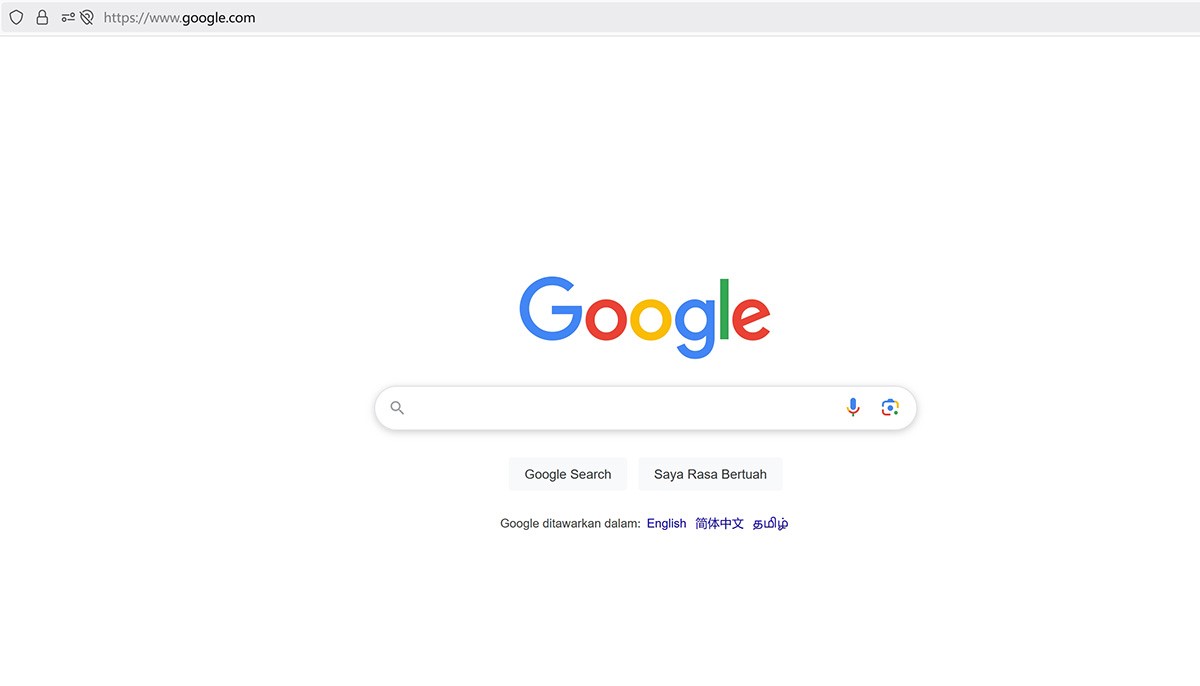Image resolution: width=1200 pixels, height=686 pixels.
Task: Click the 'Google ditawarkan dalam:' label text
Action: [x=570, y=523]
